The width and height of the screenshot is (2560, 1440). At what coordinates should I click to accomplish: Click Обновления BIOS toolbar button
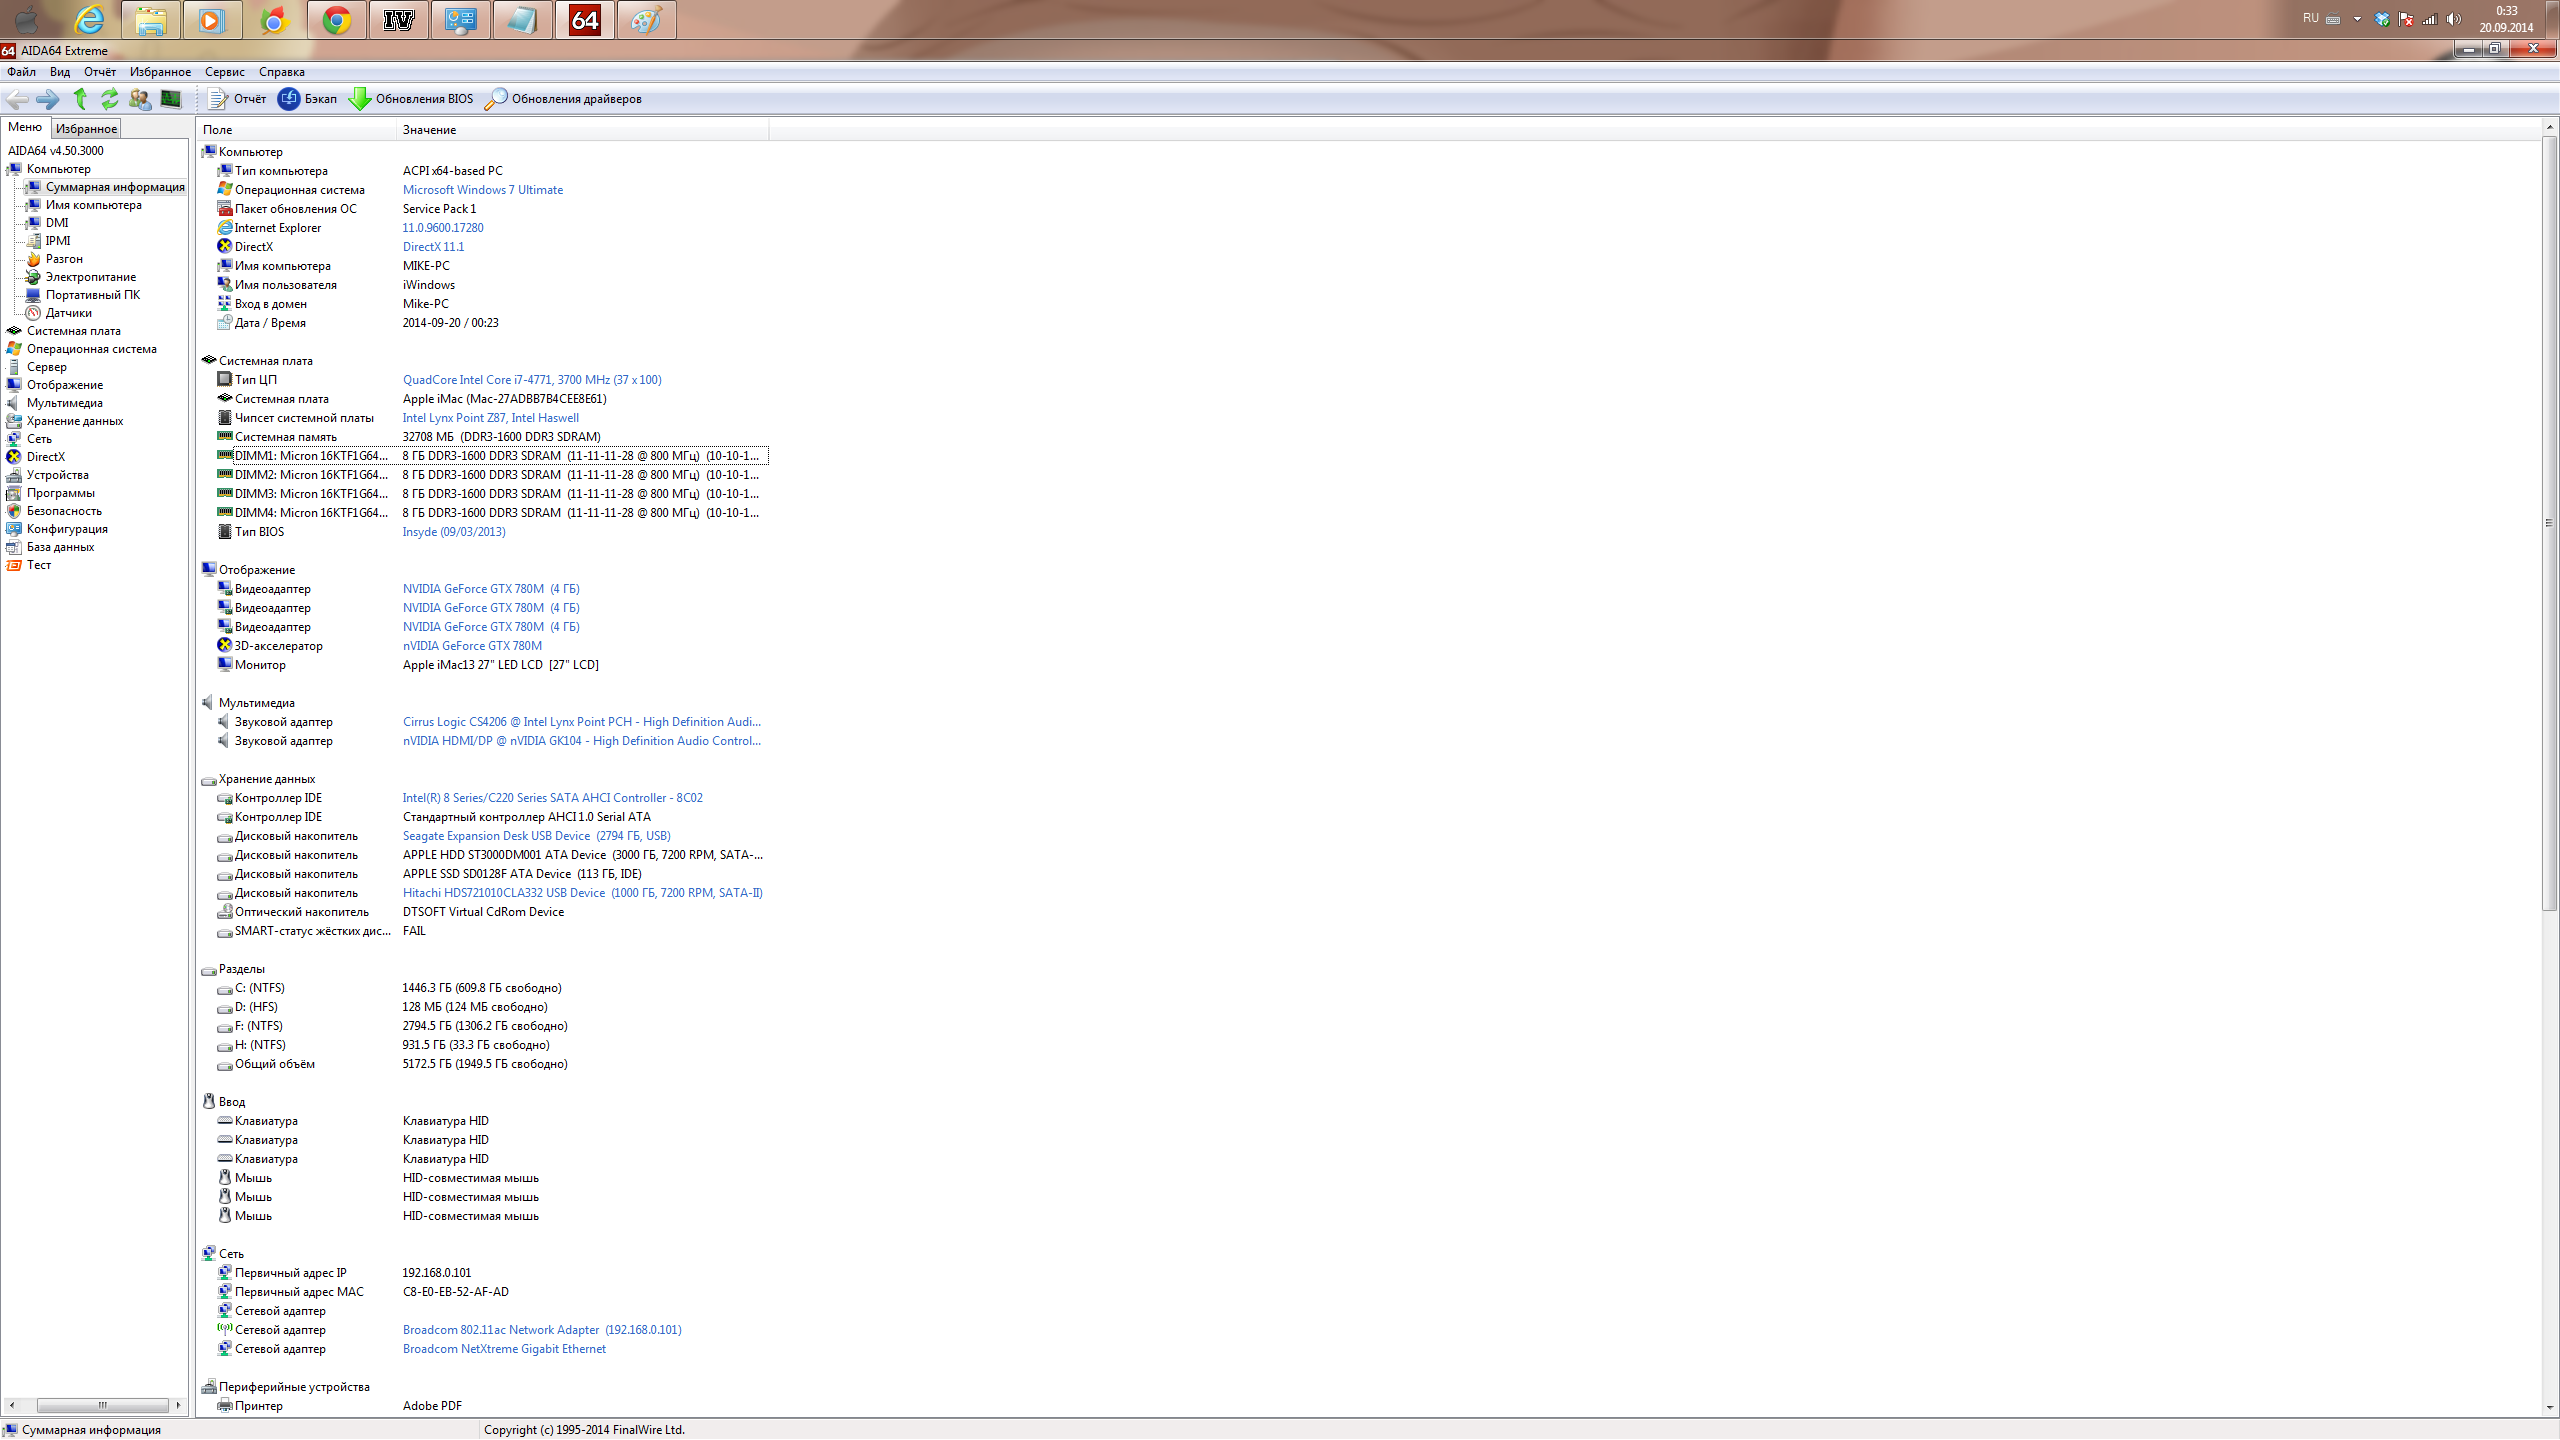pos(411,99)
